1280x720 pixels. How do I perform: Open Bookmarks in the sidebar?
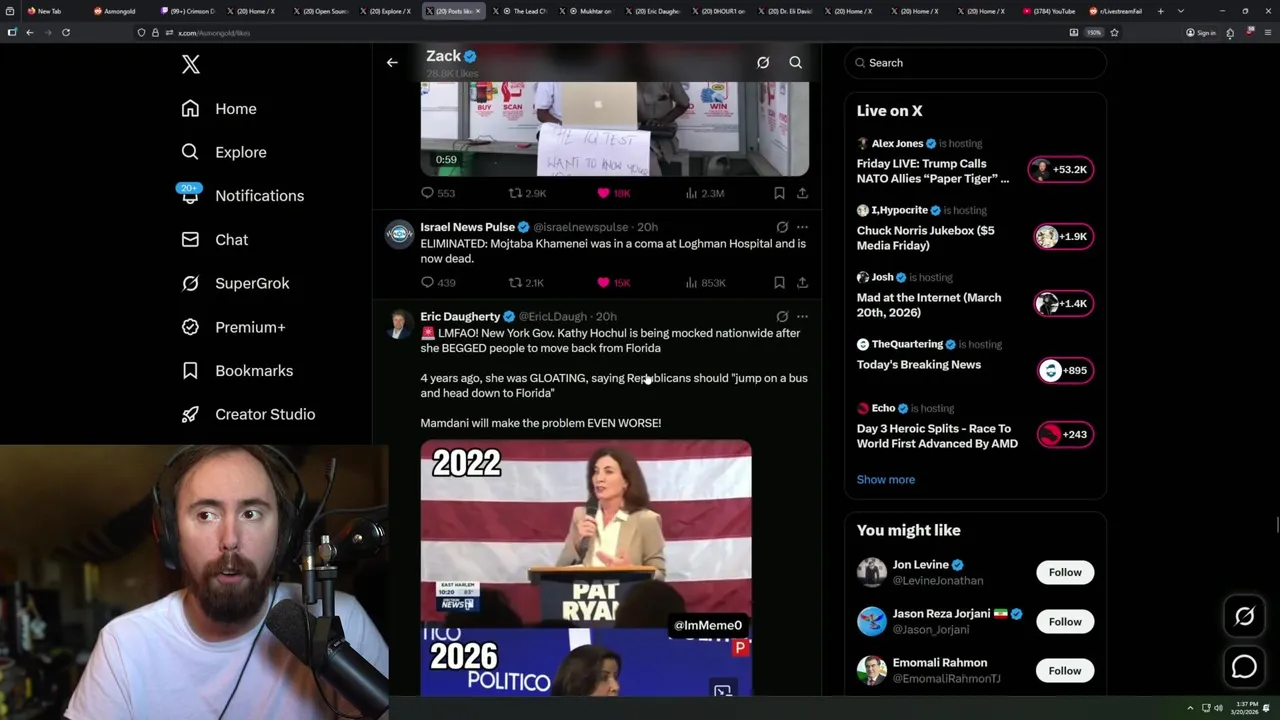tap(237, 371)
